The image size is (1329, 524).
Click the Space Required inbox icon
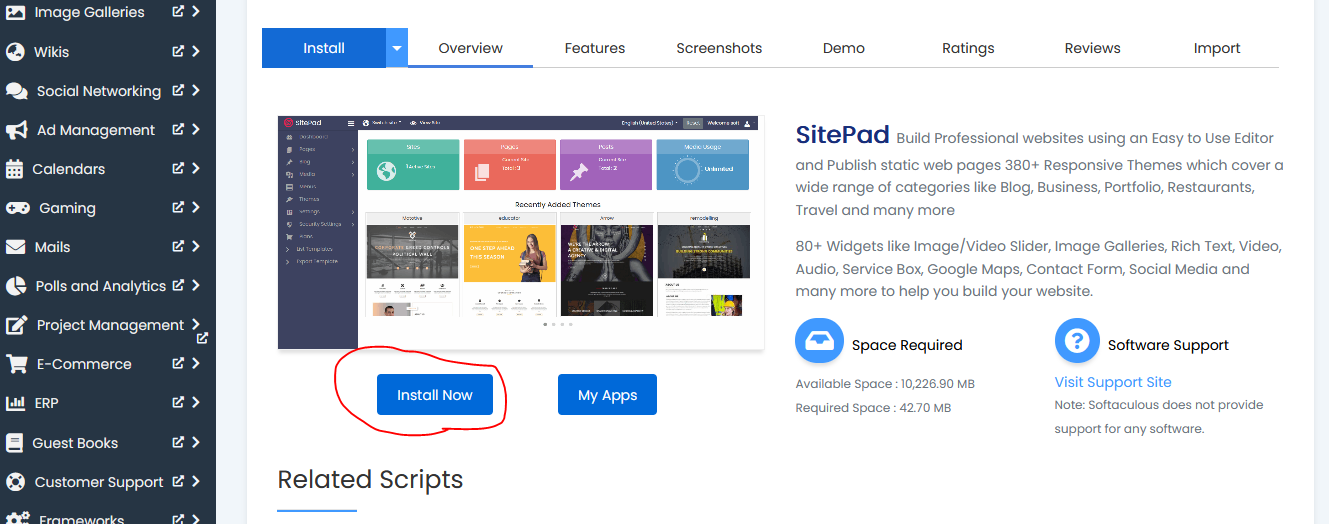(819, 341)
